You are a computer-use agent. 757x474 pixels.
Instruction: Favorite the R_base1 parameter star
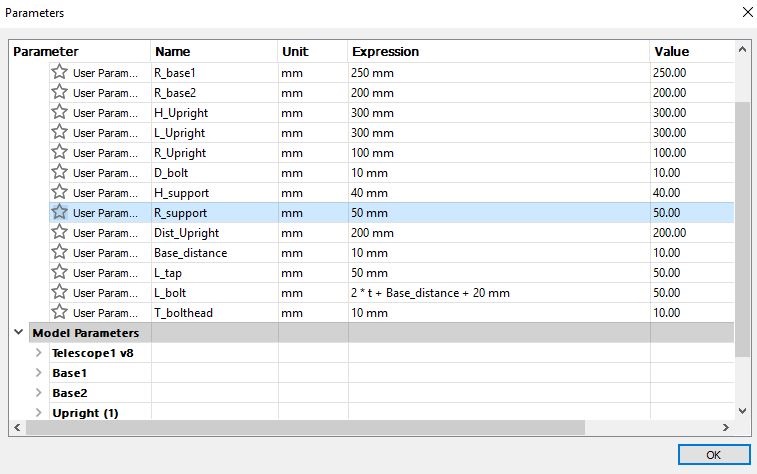click(x=59, y=72)
